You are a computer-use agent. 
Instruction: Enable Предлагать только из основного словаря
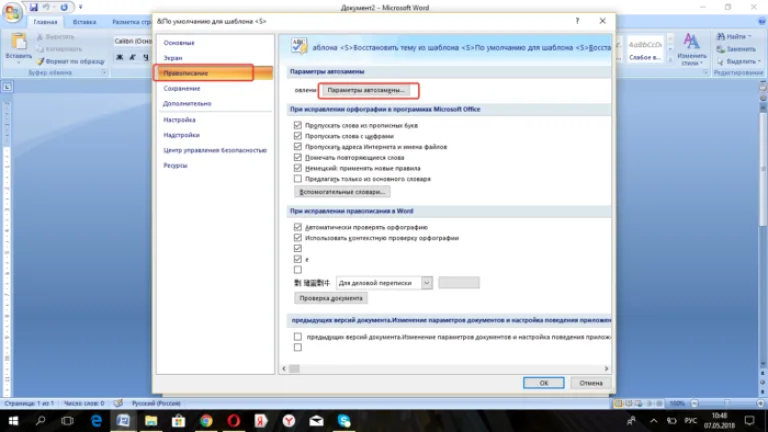298,179
